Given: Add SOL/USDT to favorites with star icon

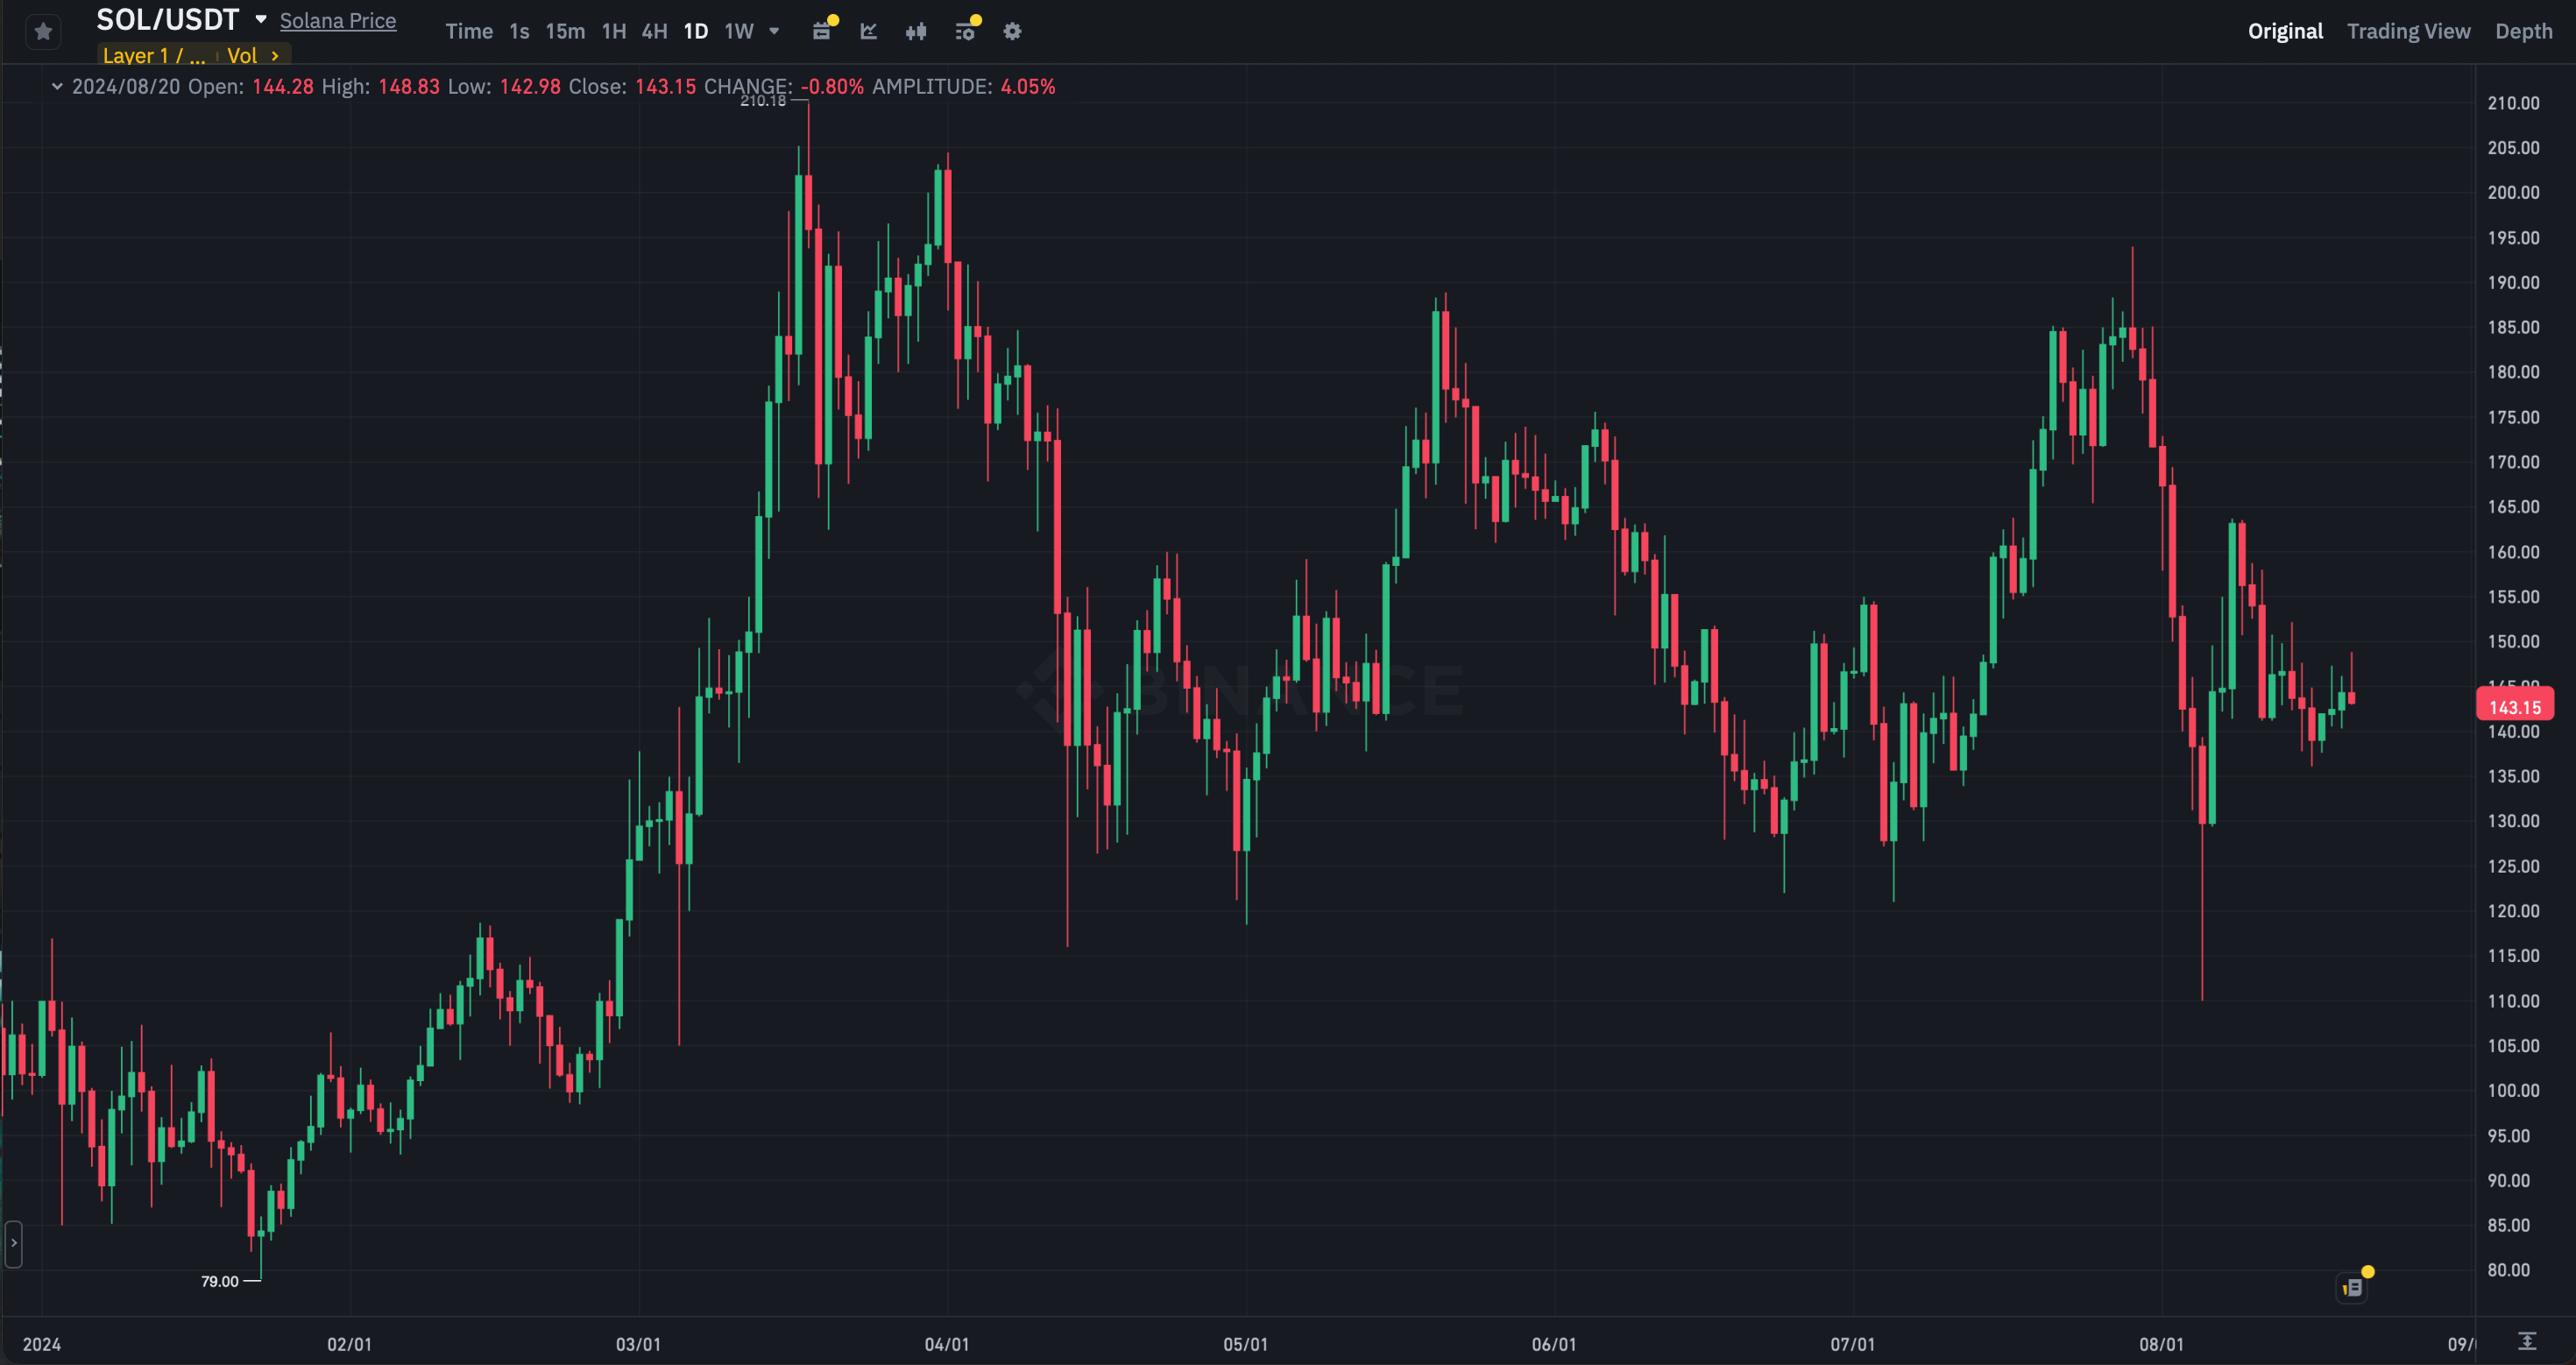Looking at the screenshot, I should [x=43, y=32].
